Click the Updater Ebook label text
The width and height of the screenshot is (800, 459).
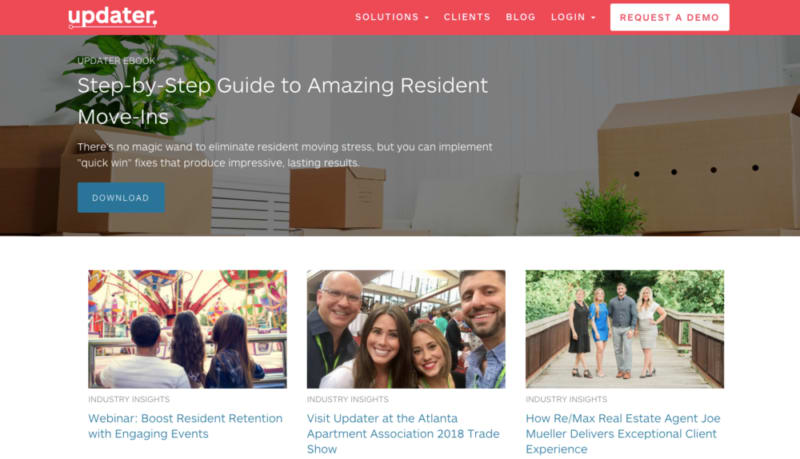click(116, 61)
